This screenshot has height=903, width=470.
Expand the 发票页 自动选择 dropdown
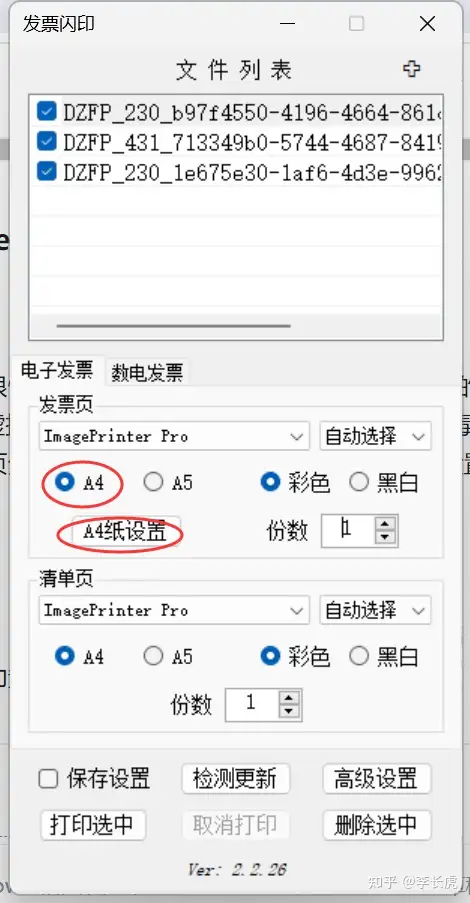click(375, 436)
